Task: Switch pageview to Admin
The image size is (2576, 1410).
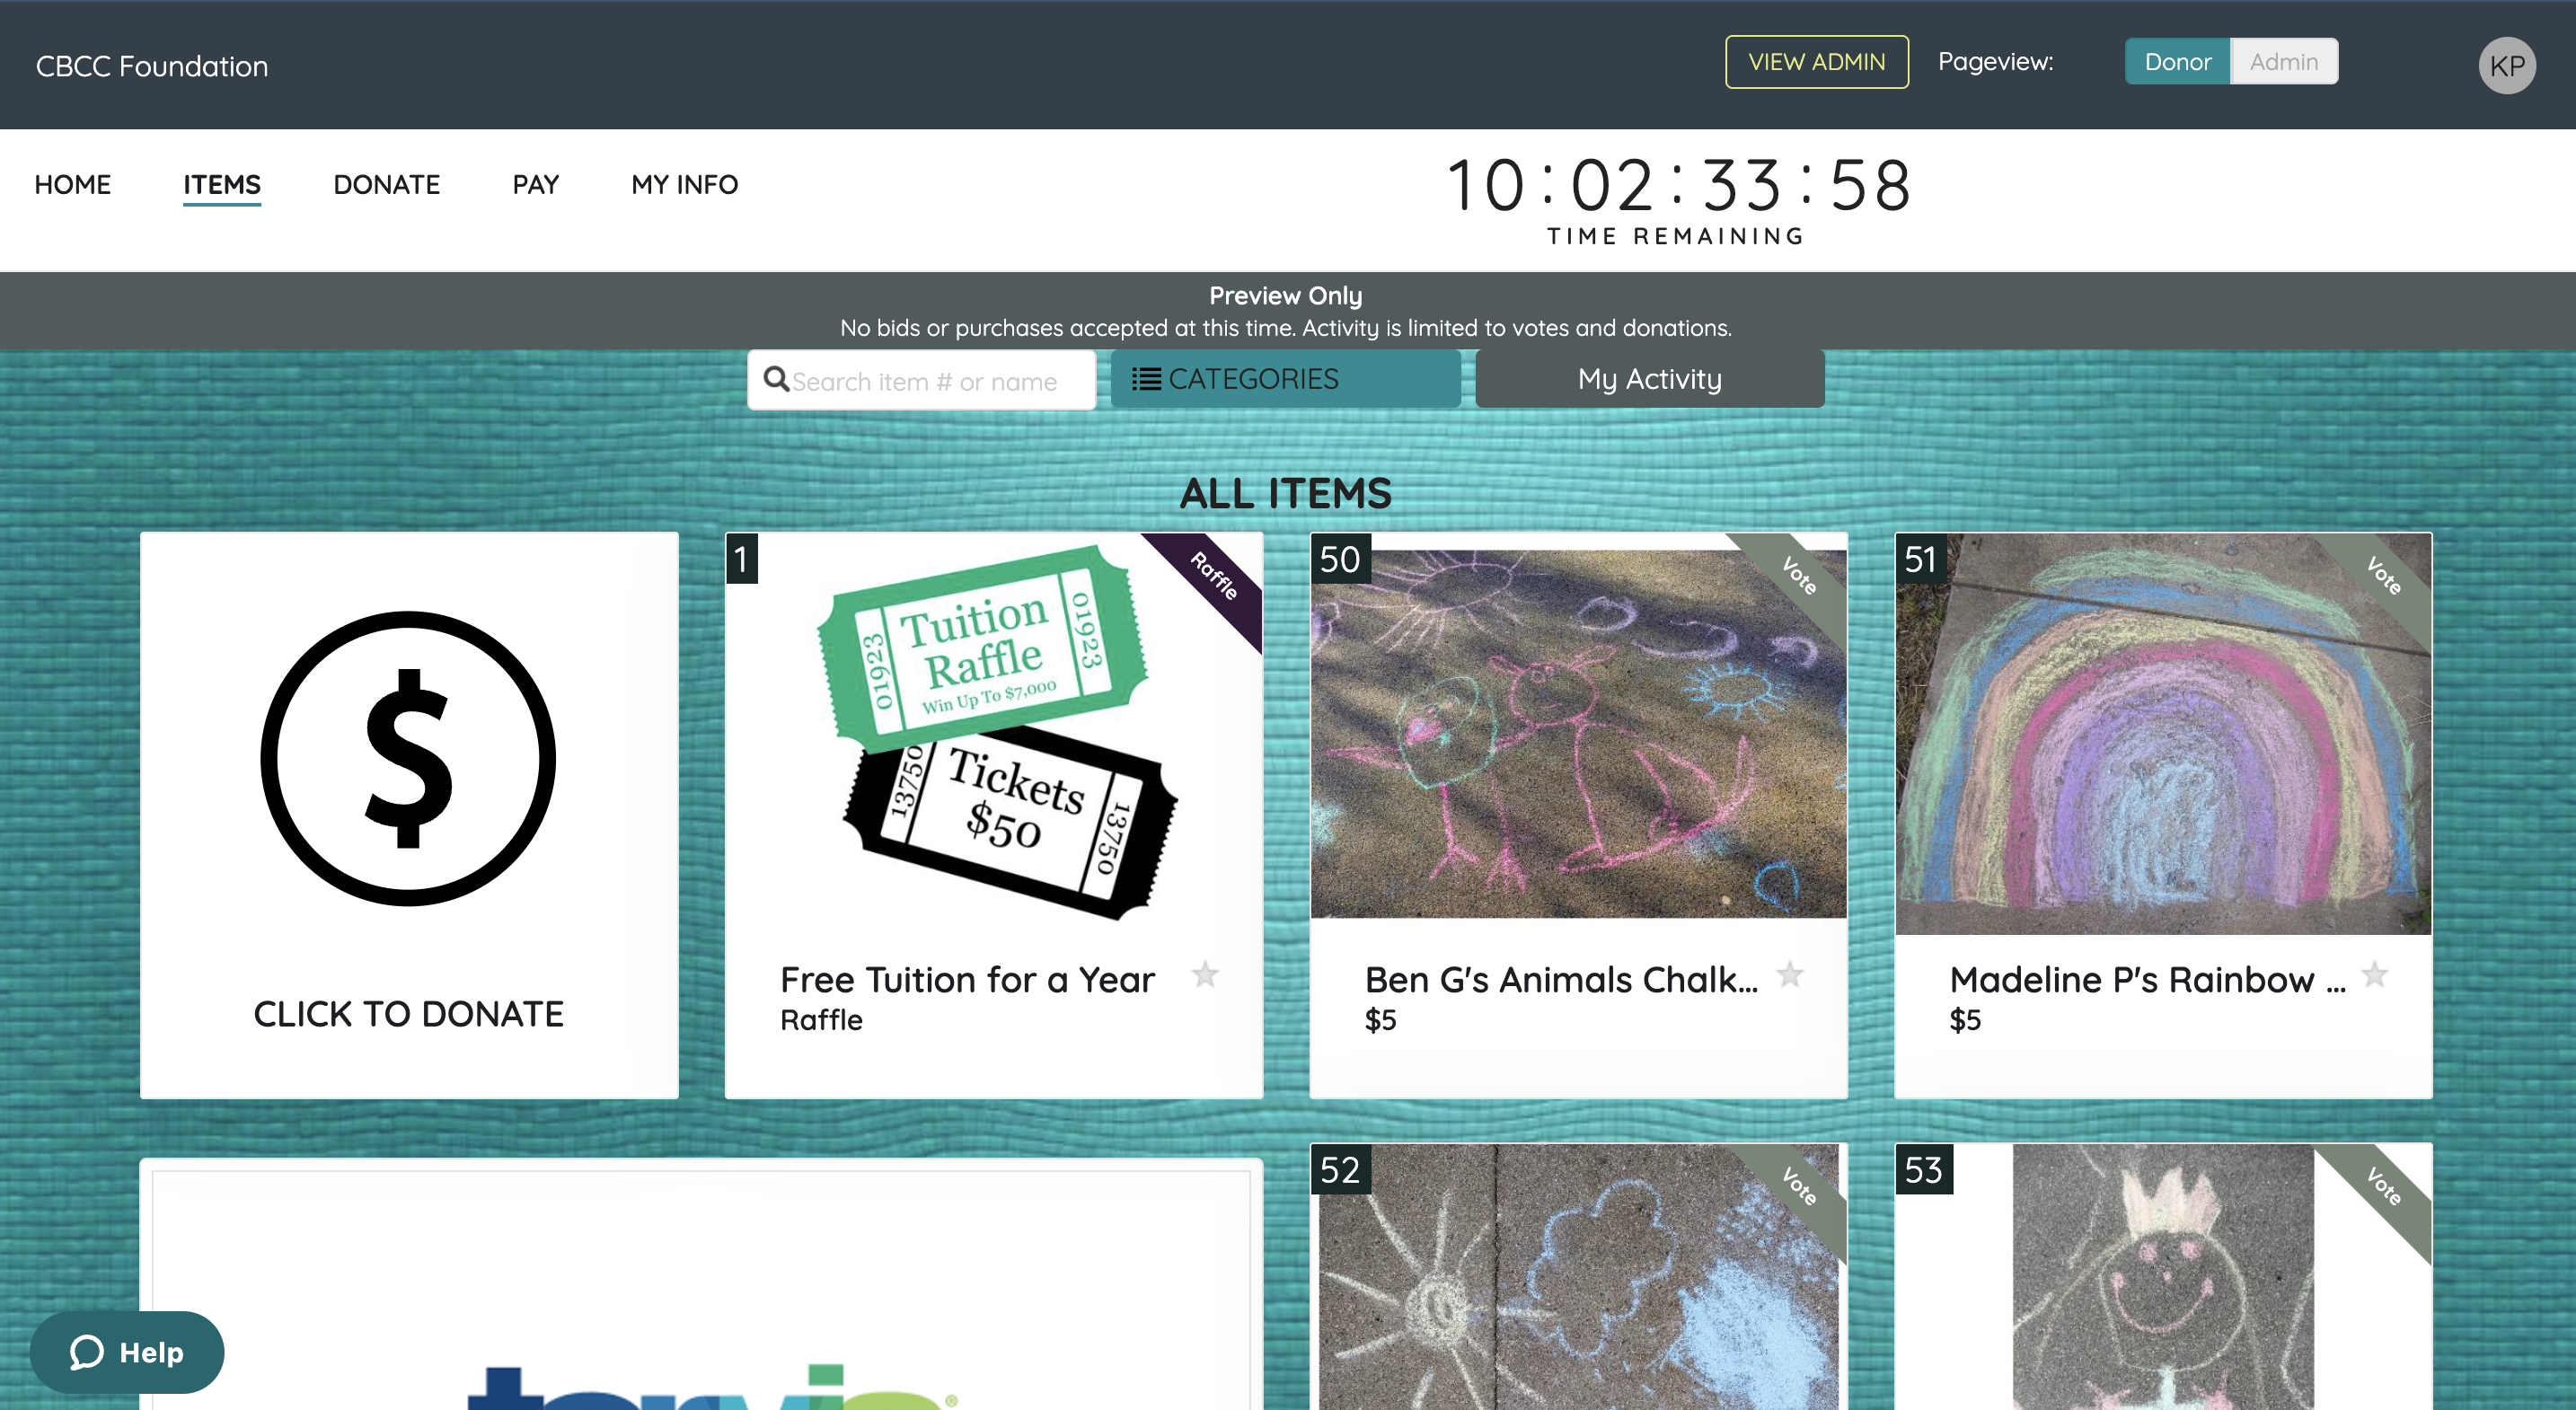Action: point(2283,62)
